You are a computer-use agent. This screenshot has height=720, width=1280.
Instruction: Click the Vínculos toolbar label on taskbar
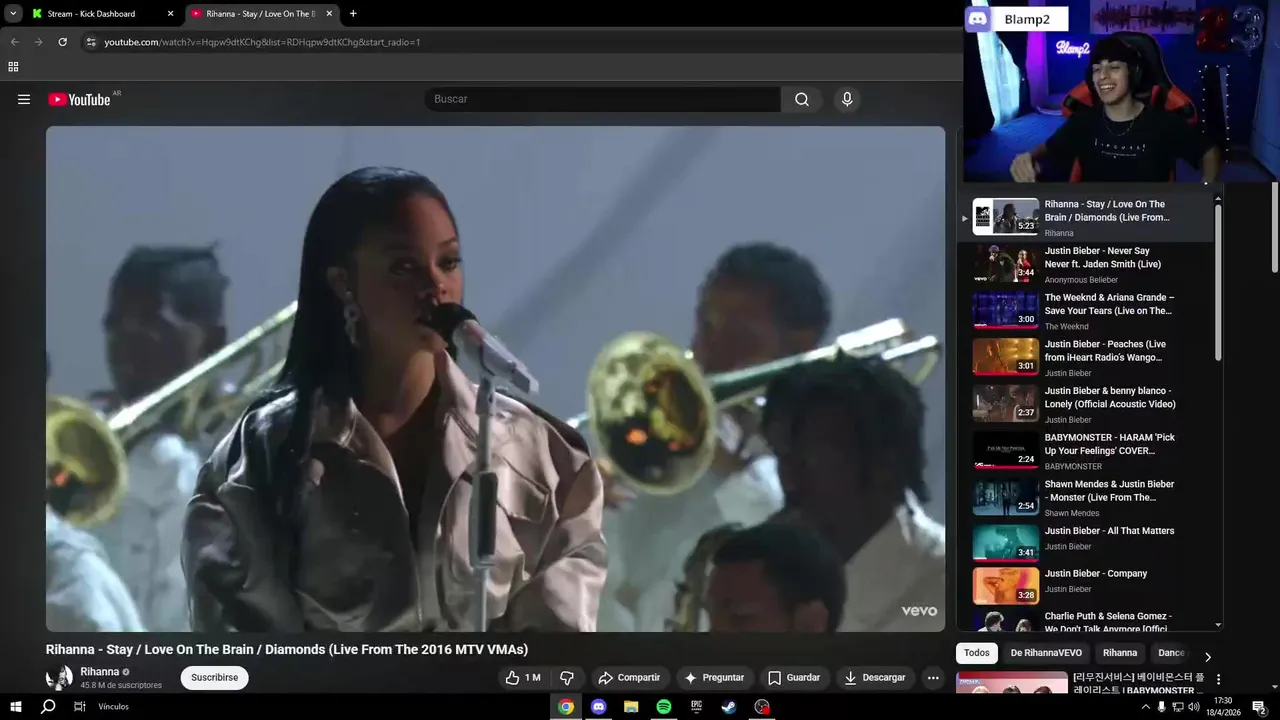coord(113,706)
